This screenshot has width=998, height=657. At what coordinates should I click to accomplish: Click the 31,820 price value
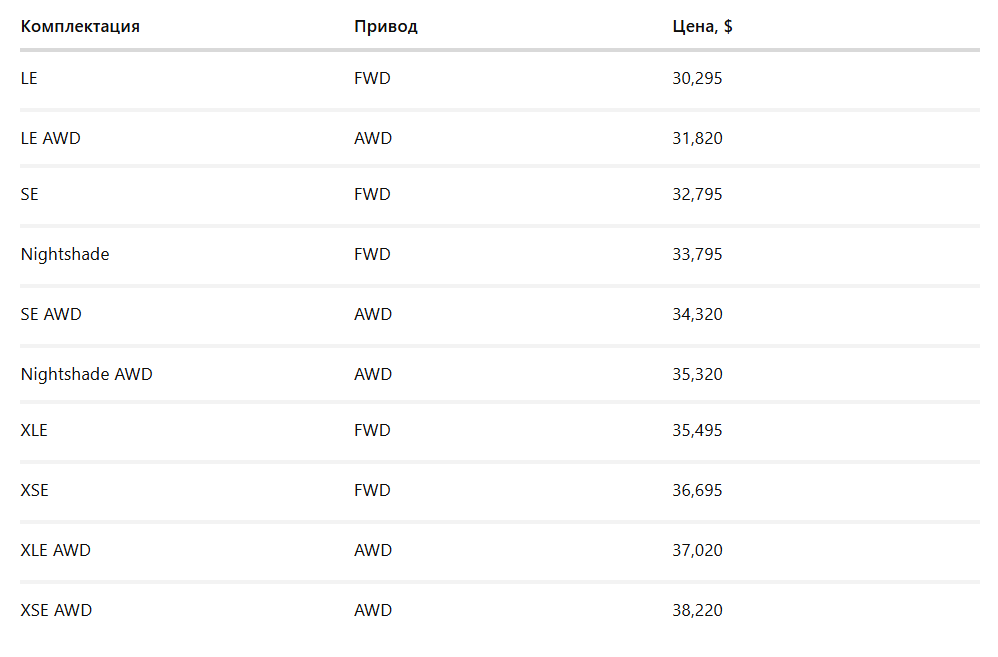click(697, 138)
